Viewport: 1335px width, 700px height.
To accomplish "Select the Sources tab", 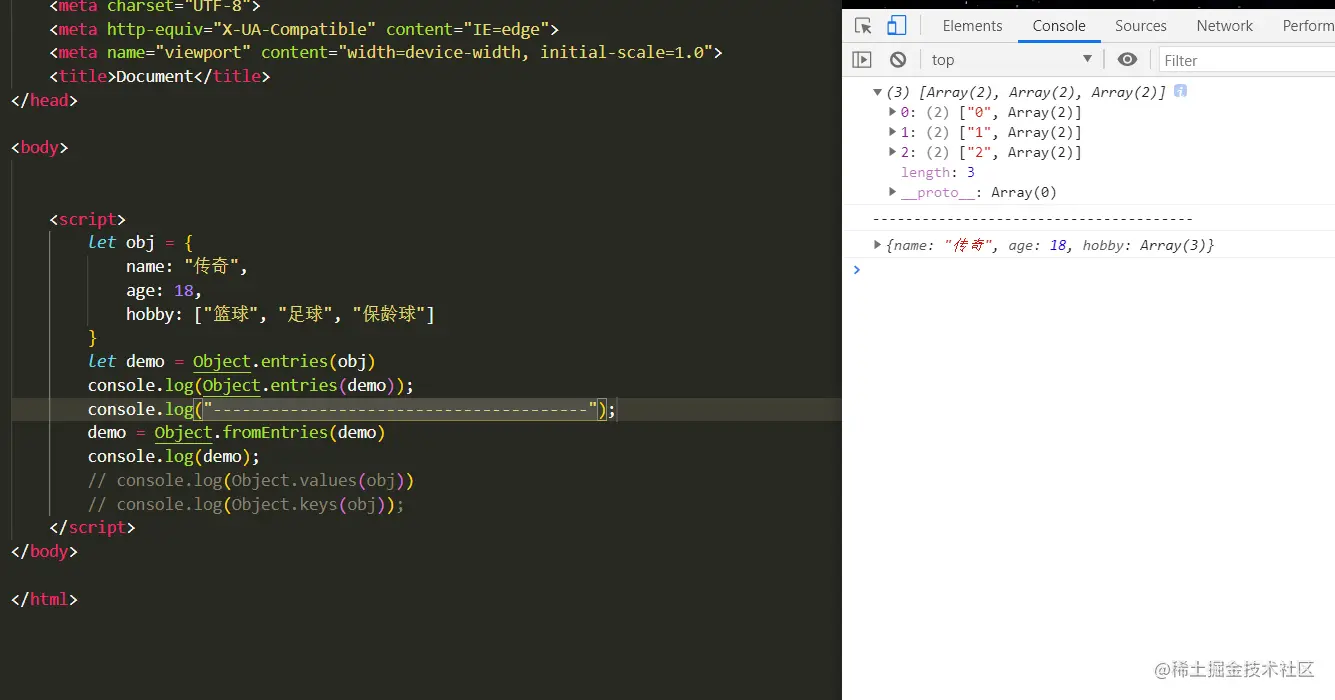I will (x=1140, y=25).
